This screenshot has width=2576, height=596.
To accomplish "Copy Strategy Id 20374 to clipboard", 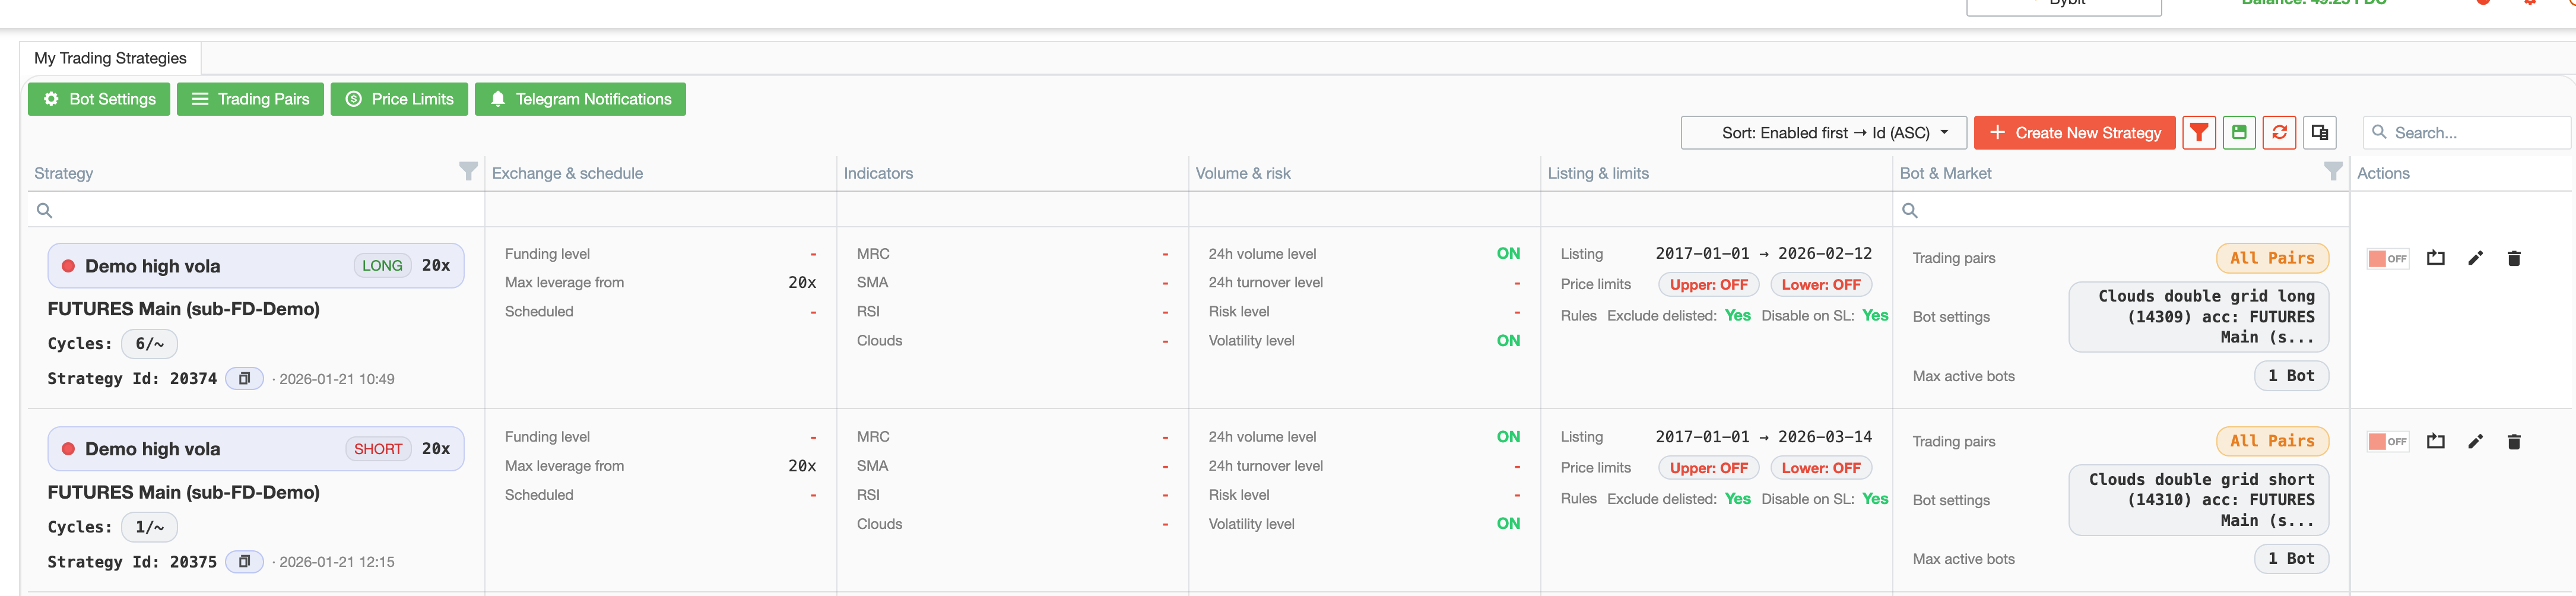I will (x=245, y=378).
